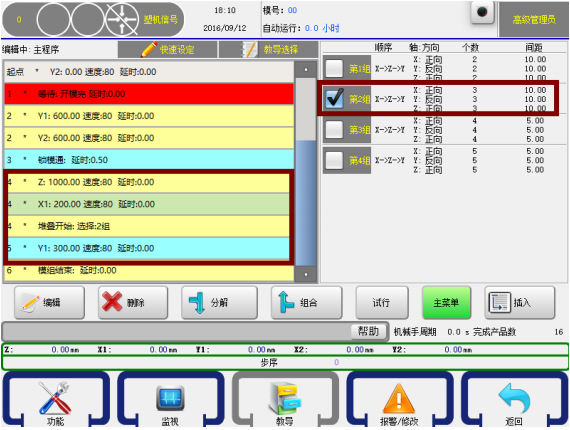The width and height of the screenshot is (570, 430).
Task: Click program list scroll down arrow
Action: click(306, 274)
